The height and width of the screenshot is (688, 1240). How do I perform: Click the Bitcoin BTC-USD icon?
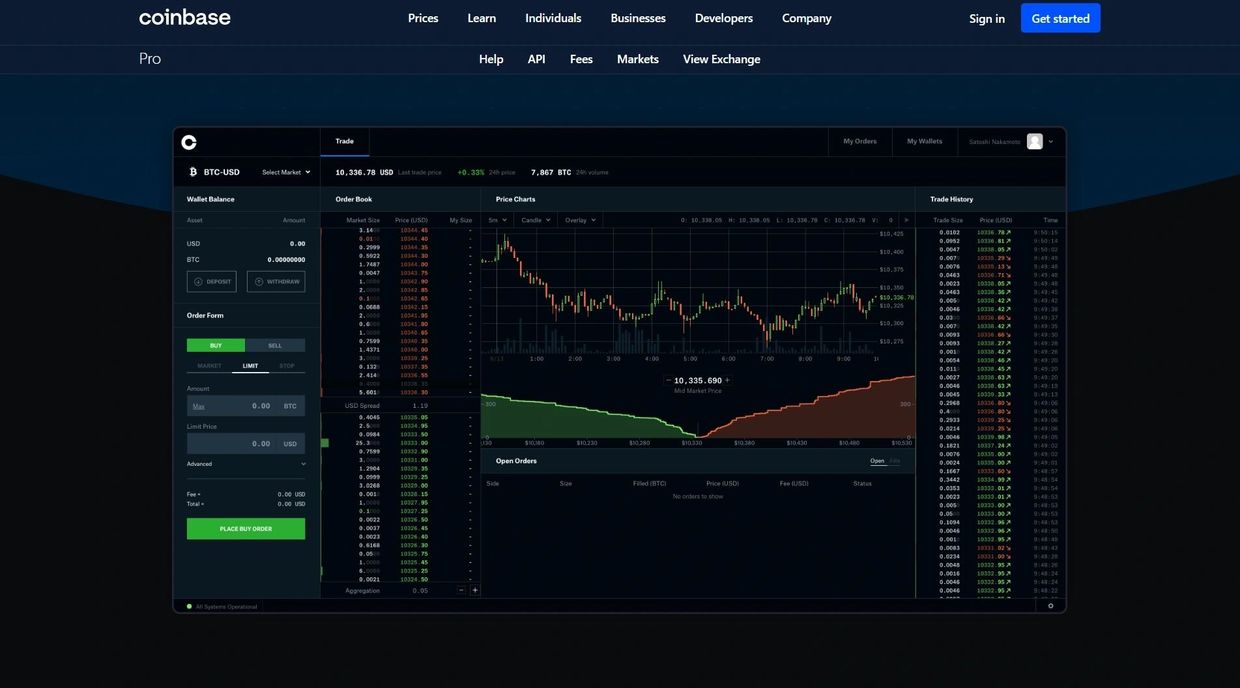[193, 172]
